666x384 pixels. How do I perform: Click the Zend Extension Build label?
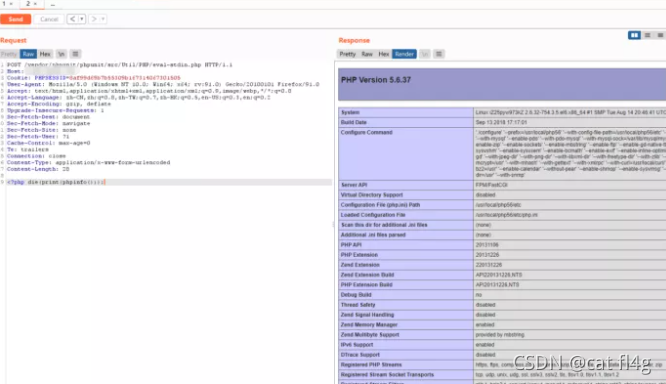[367, 275]
